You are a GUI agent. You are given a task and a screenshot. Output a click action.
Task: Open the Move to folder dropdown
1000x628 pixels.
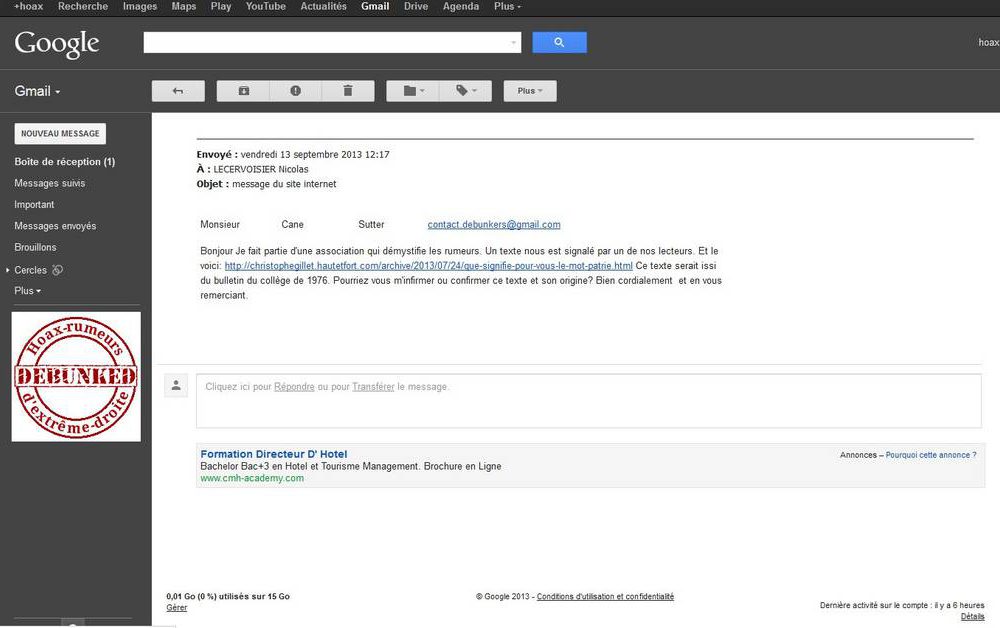(x=413, y=91)
